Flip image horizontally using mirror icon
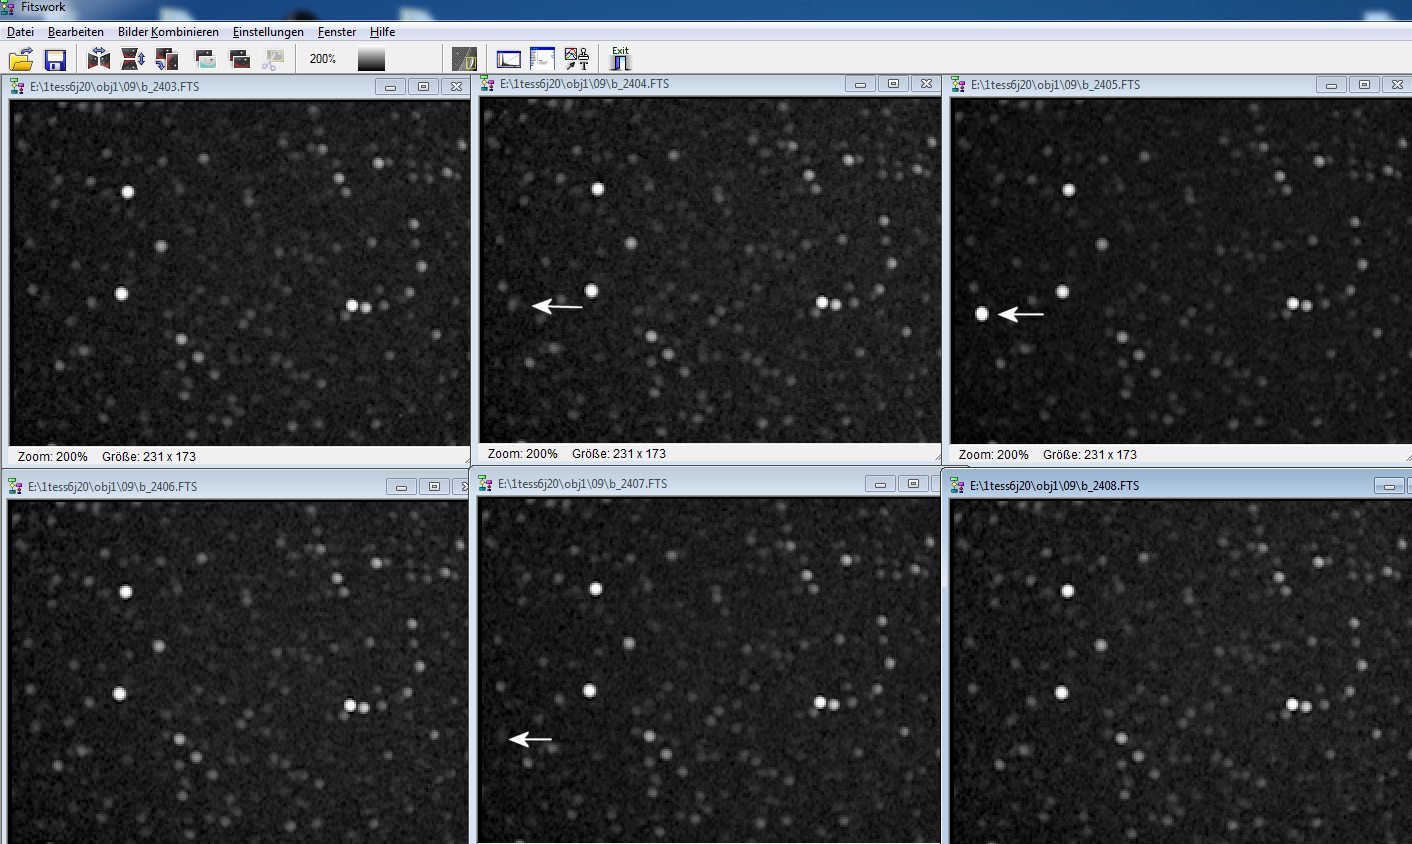This screenshot has width=1412, height=844. [99, 59]
